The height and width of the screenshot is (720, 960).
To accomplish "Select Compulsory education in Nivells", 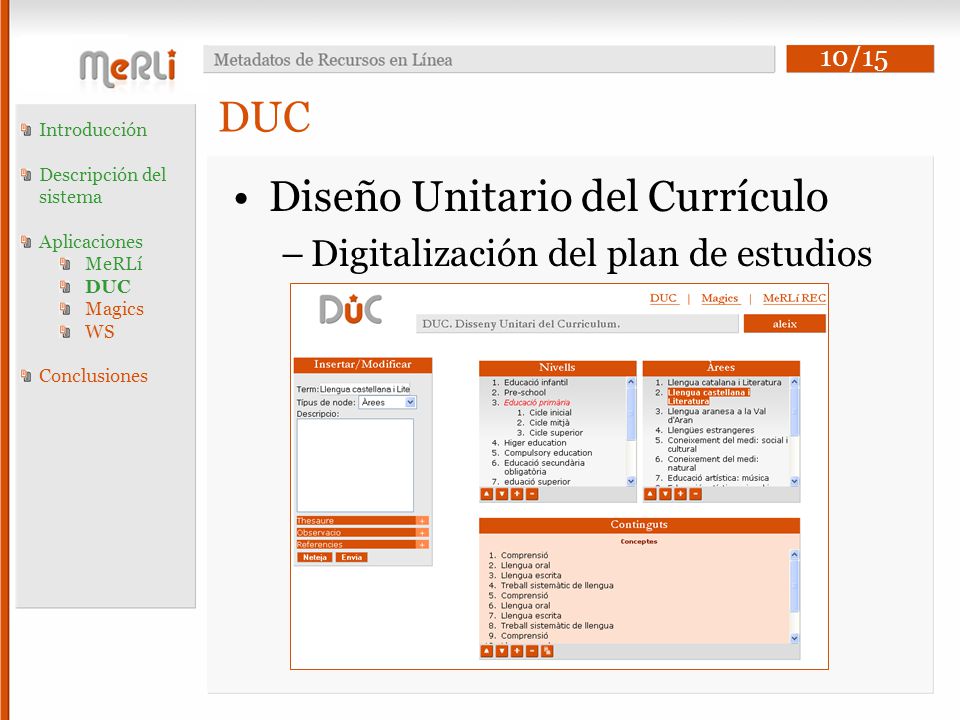I will pos(548,452).
